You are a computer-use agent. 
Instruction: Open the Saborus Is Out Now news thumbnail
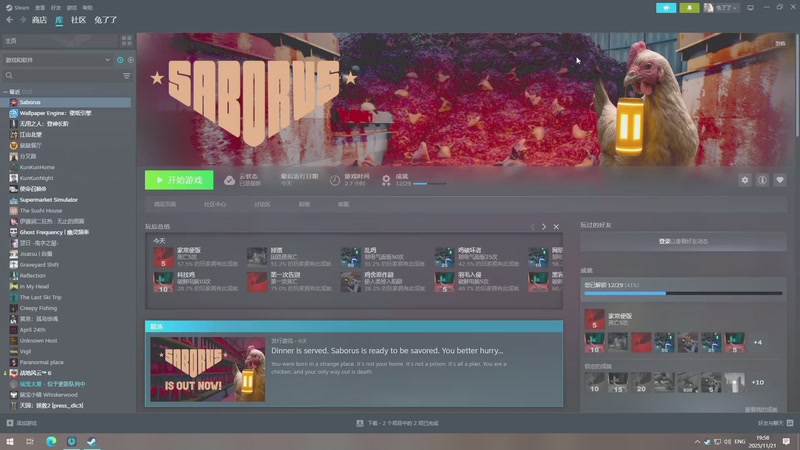click(208, 369)
